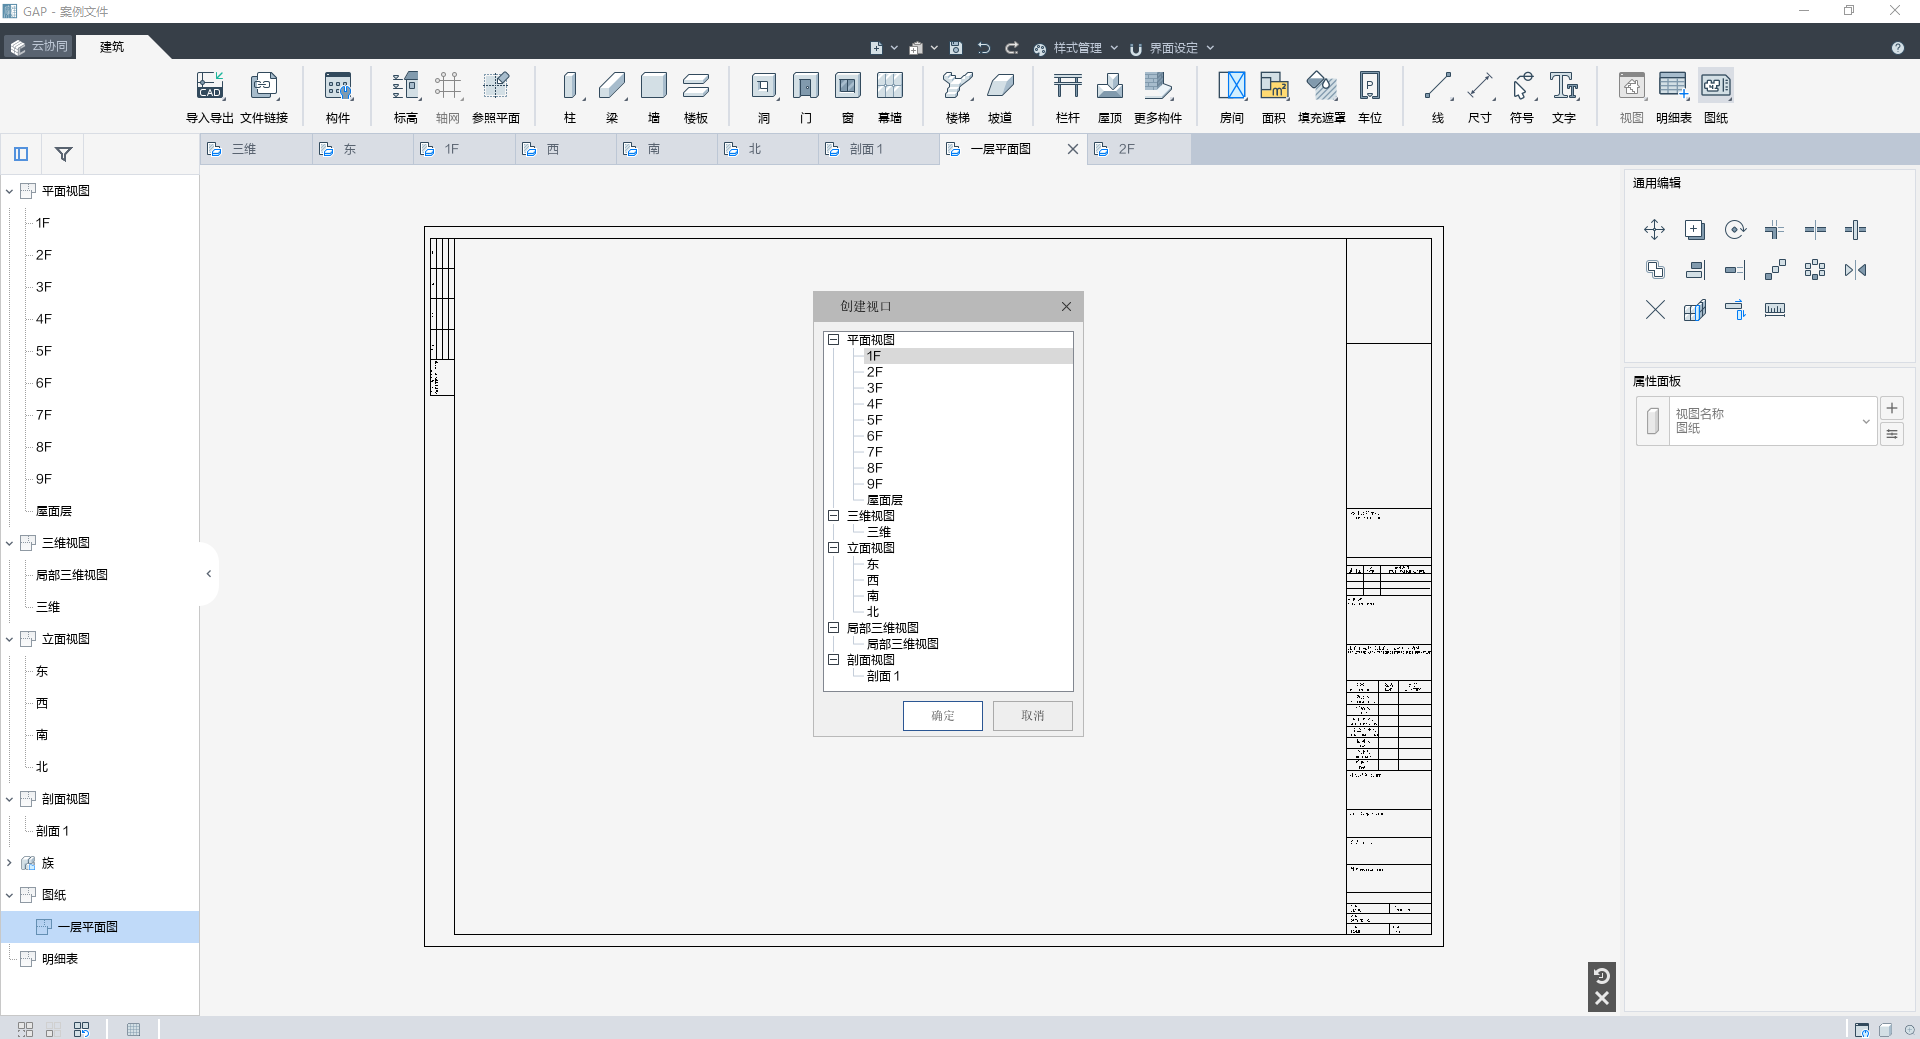Image resolution: width=1920 pixels, height=1039 pixels.
Task: Switch to the 1F view tab
Action: point(464,149)
